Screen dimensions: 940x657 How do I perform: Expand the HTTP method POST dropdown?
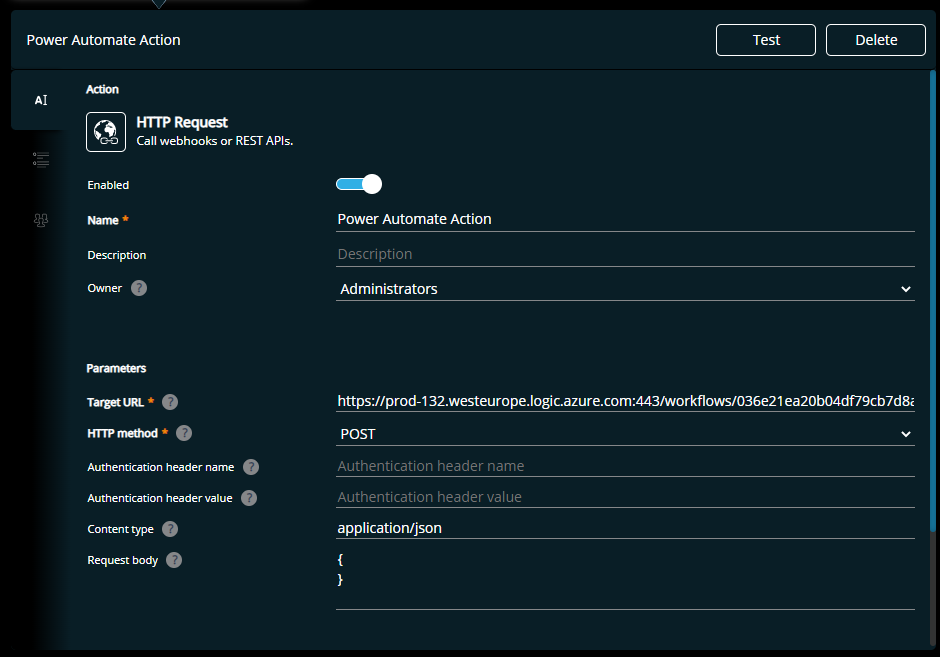(x=625, y=434)
